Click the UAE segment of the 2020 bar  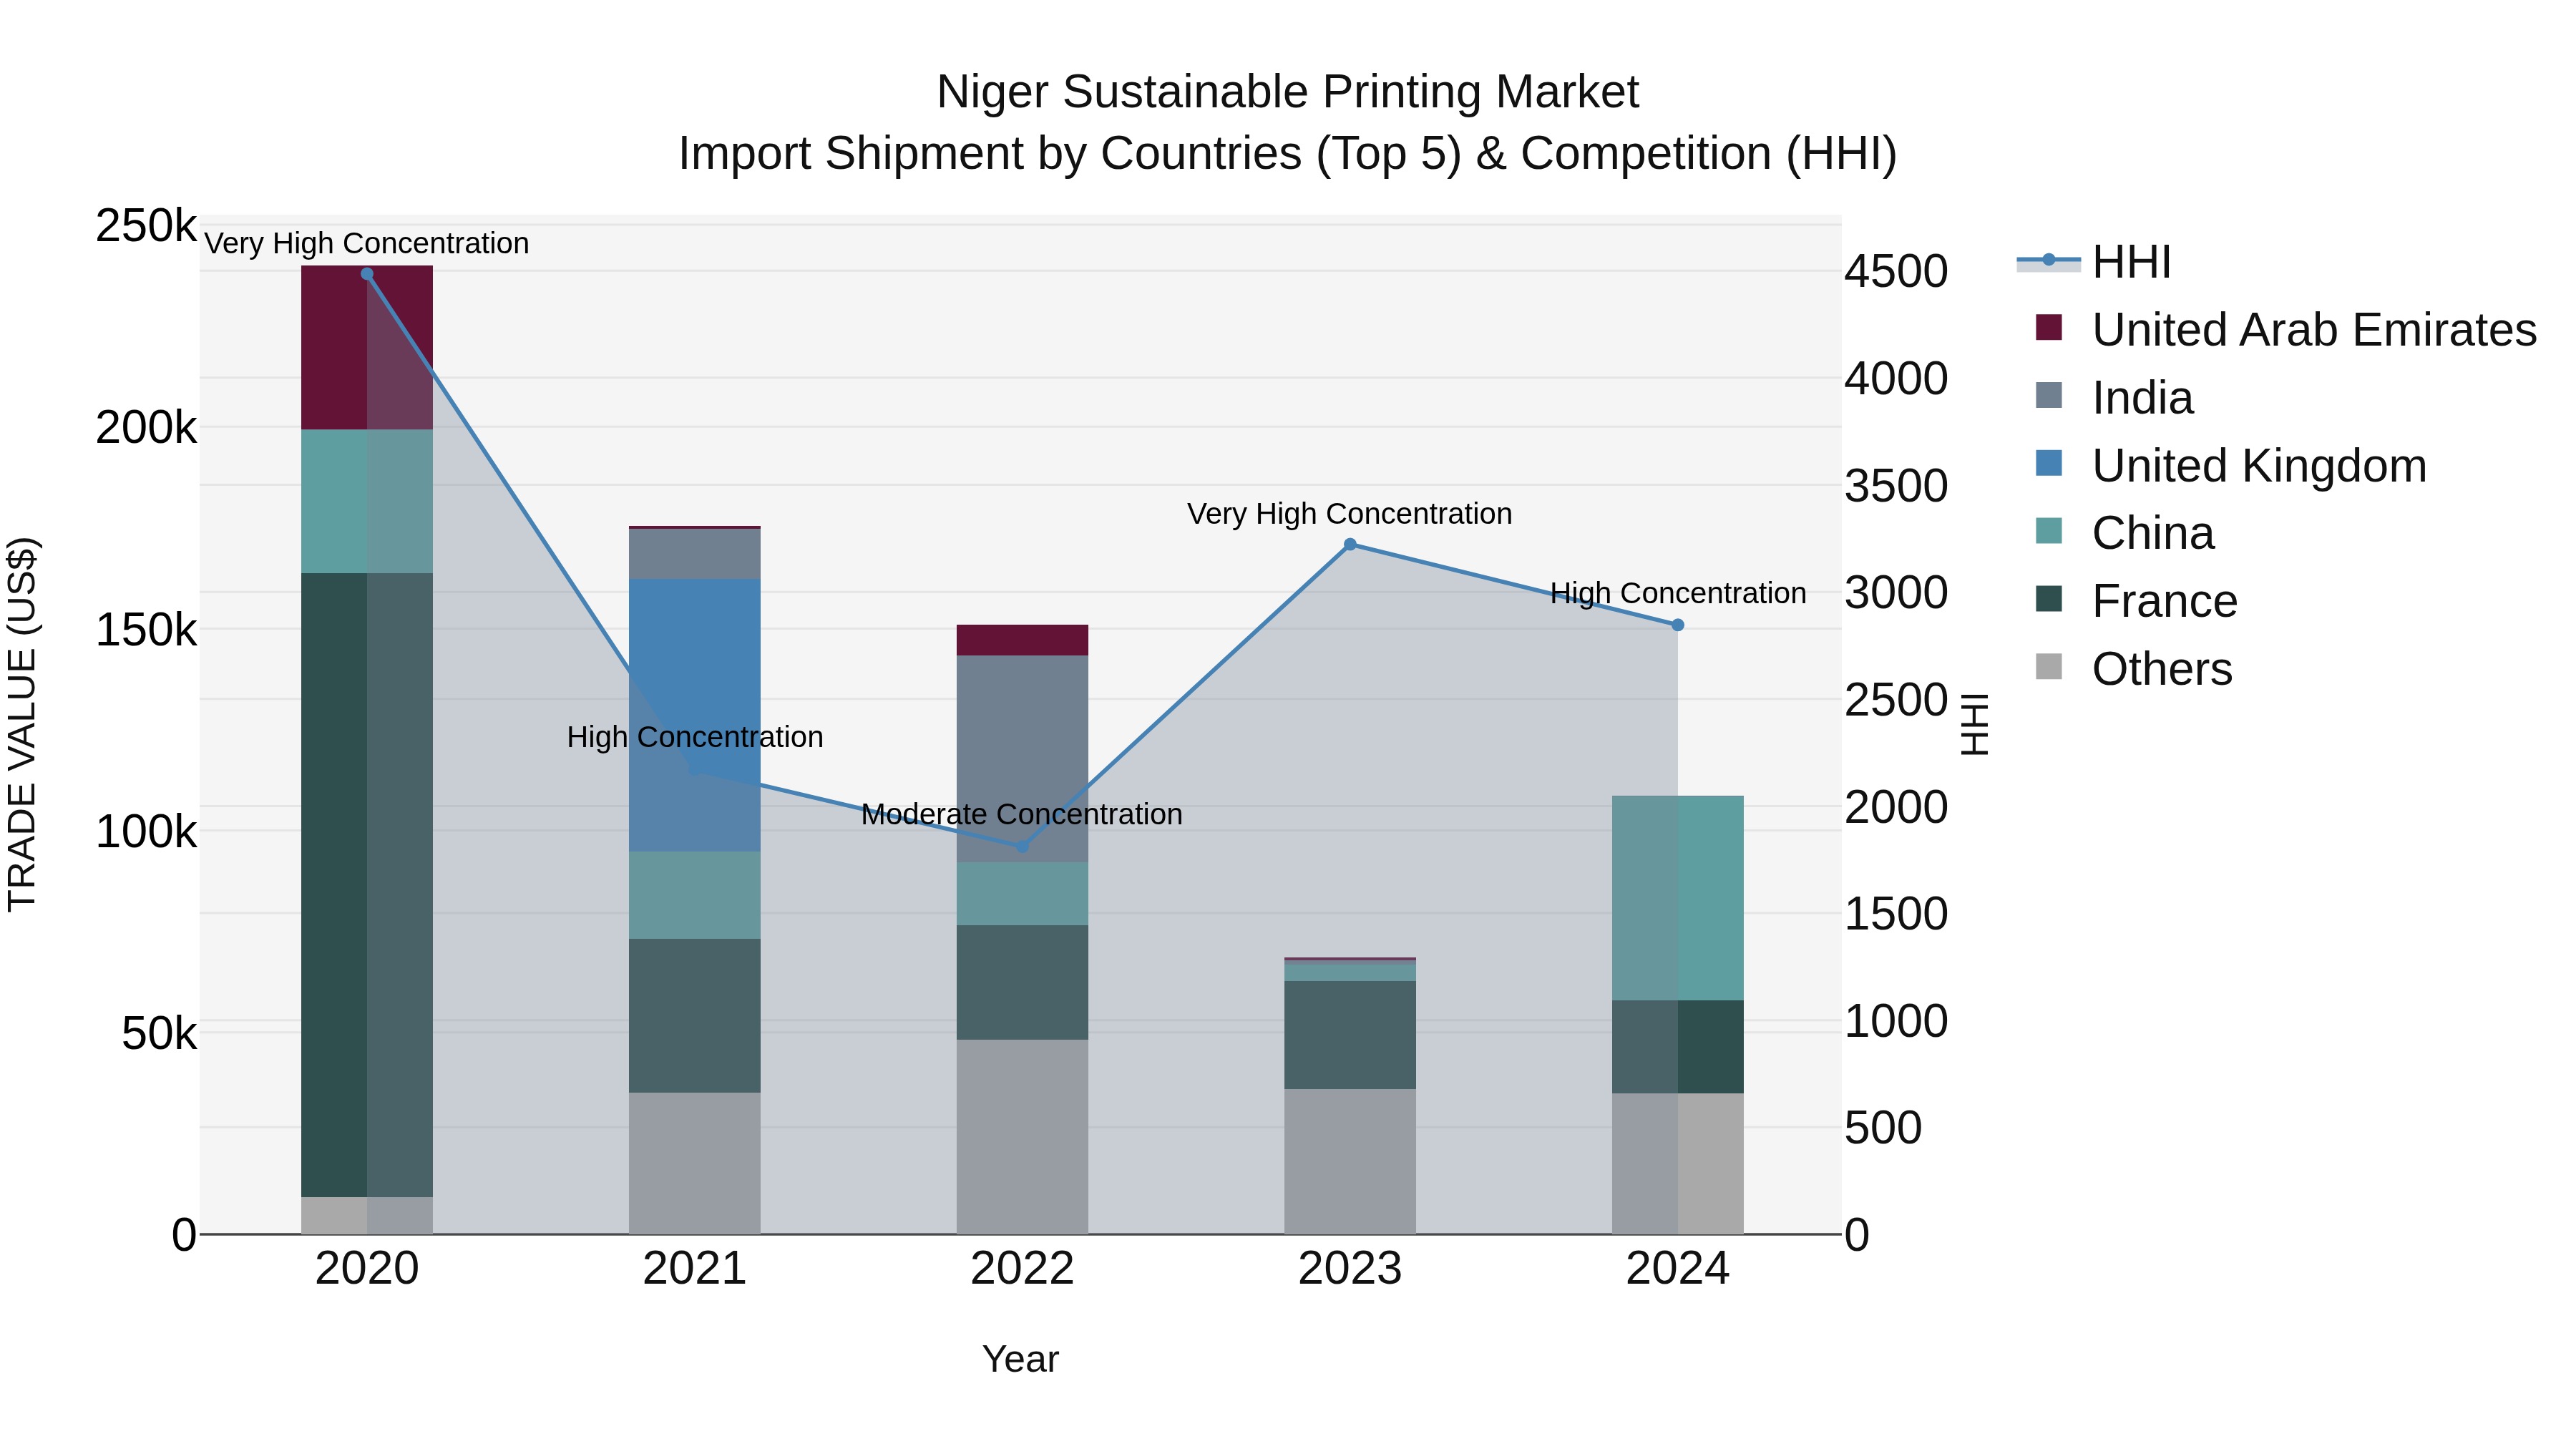click(367, 348)
